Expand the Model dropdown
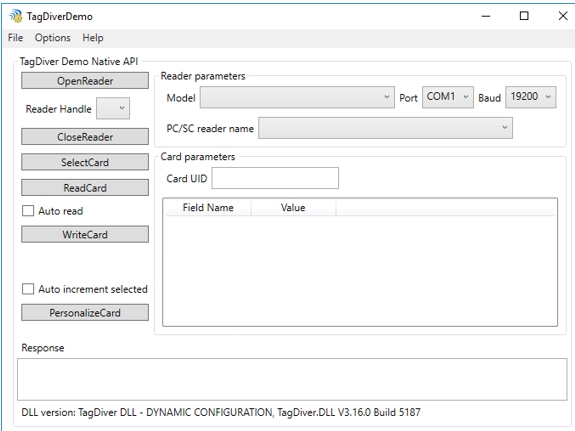The image size is (575, 431). pyautogui.click(x=297, y=97)
